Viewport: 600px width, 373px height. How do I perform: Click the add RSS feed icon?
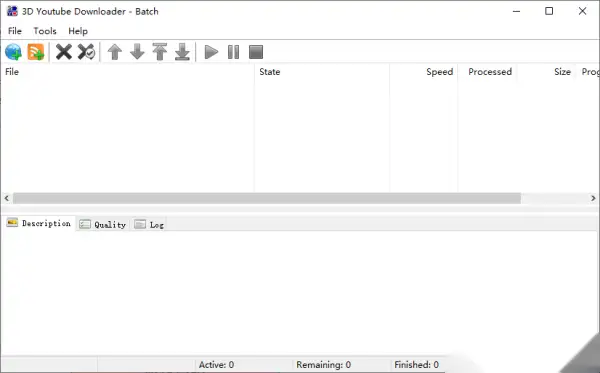point(36,52)
